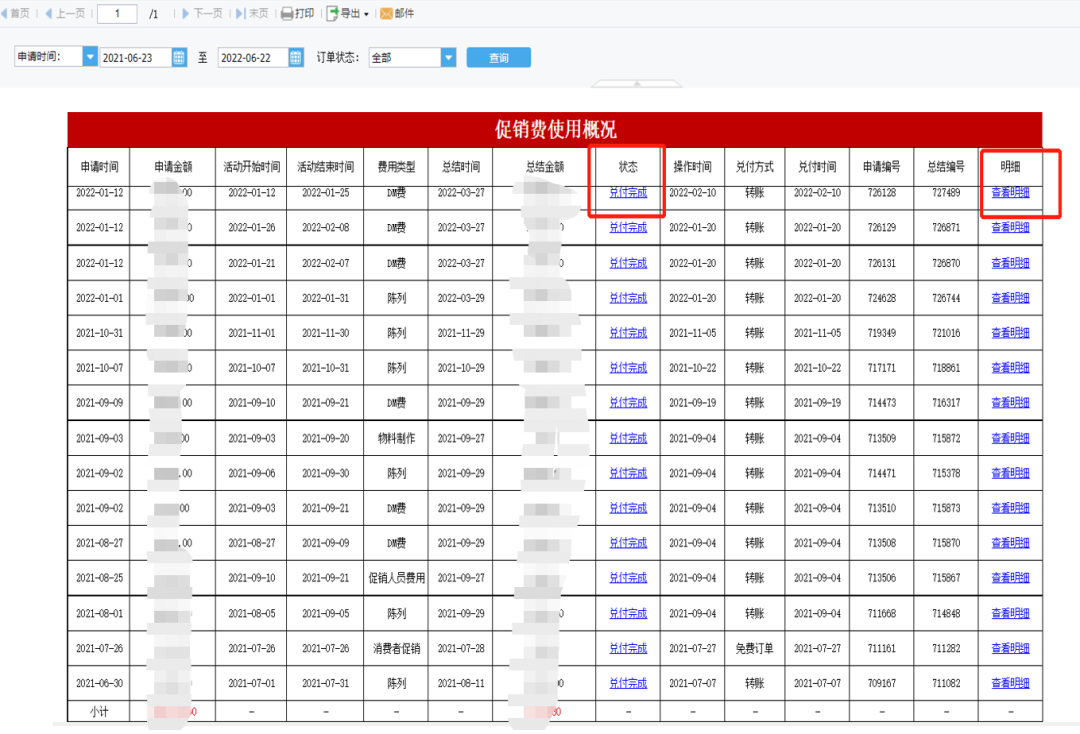Open 兑付完成 status for application 713509
Viewport: 1080px width, 734px height.
pos(628,438)
